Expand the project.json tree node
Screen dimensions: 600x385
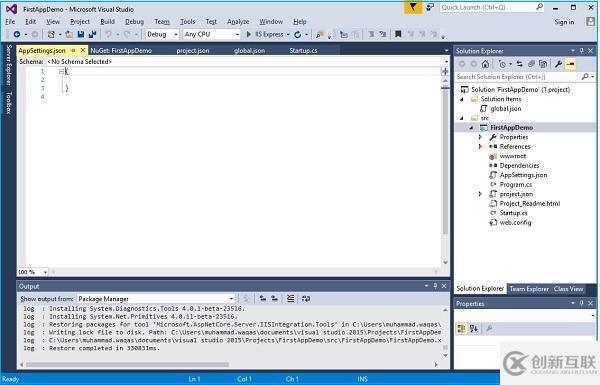coord(481,194)
